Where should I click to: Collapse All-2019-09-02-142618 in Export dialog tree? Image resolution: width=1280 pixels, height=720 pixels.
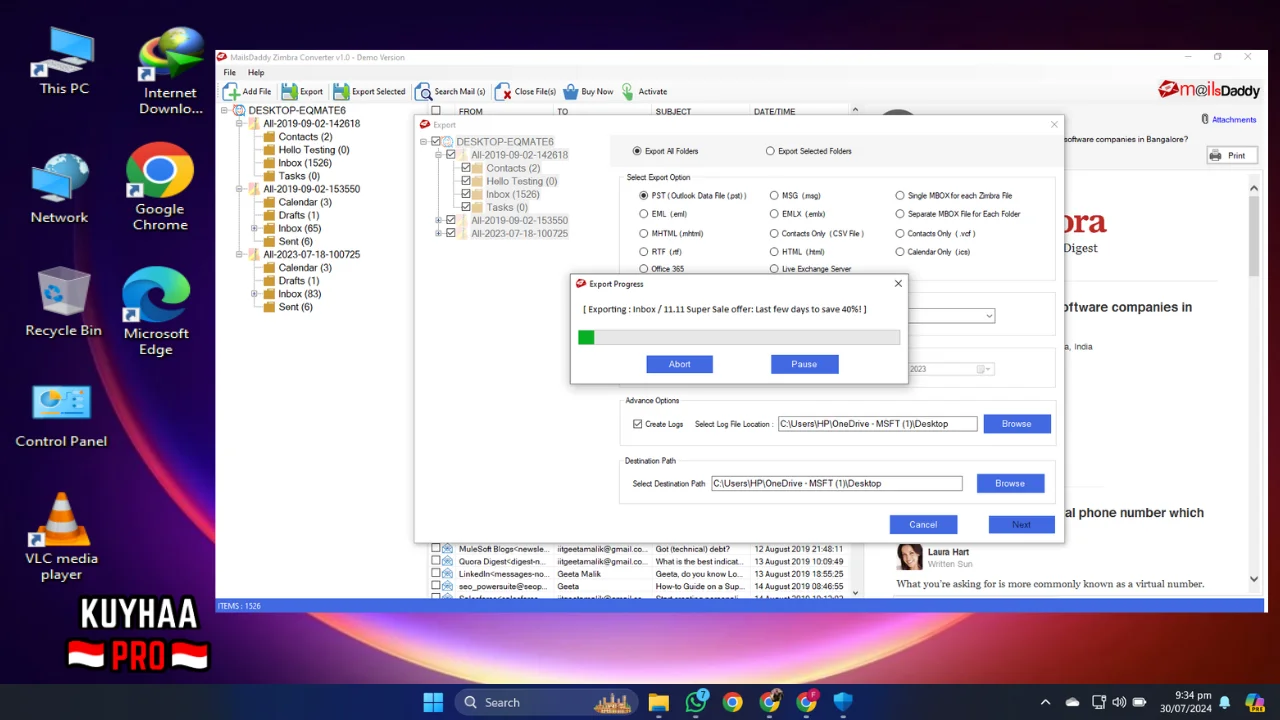[439, 155]
